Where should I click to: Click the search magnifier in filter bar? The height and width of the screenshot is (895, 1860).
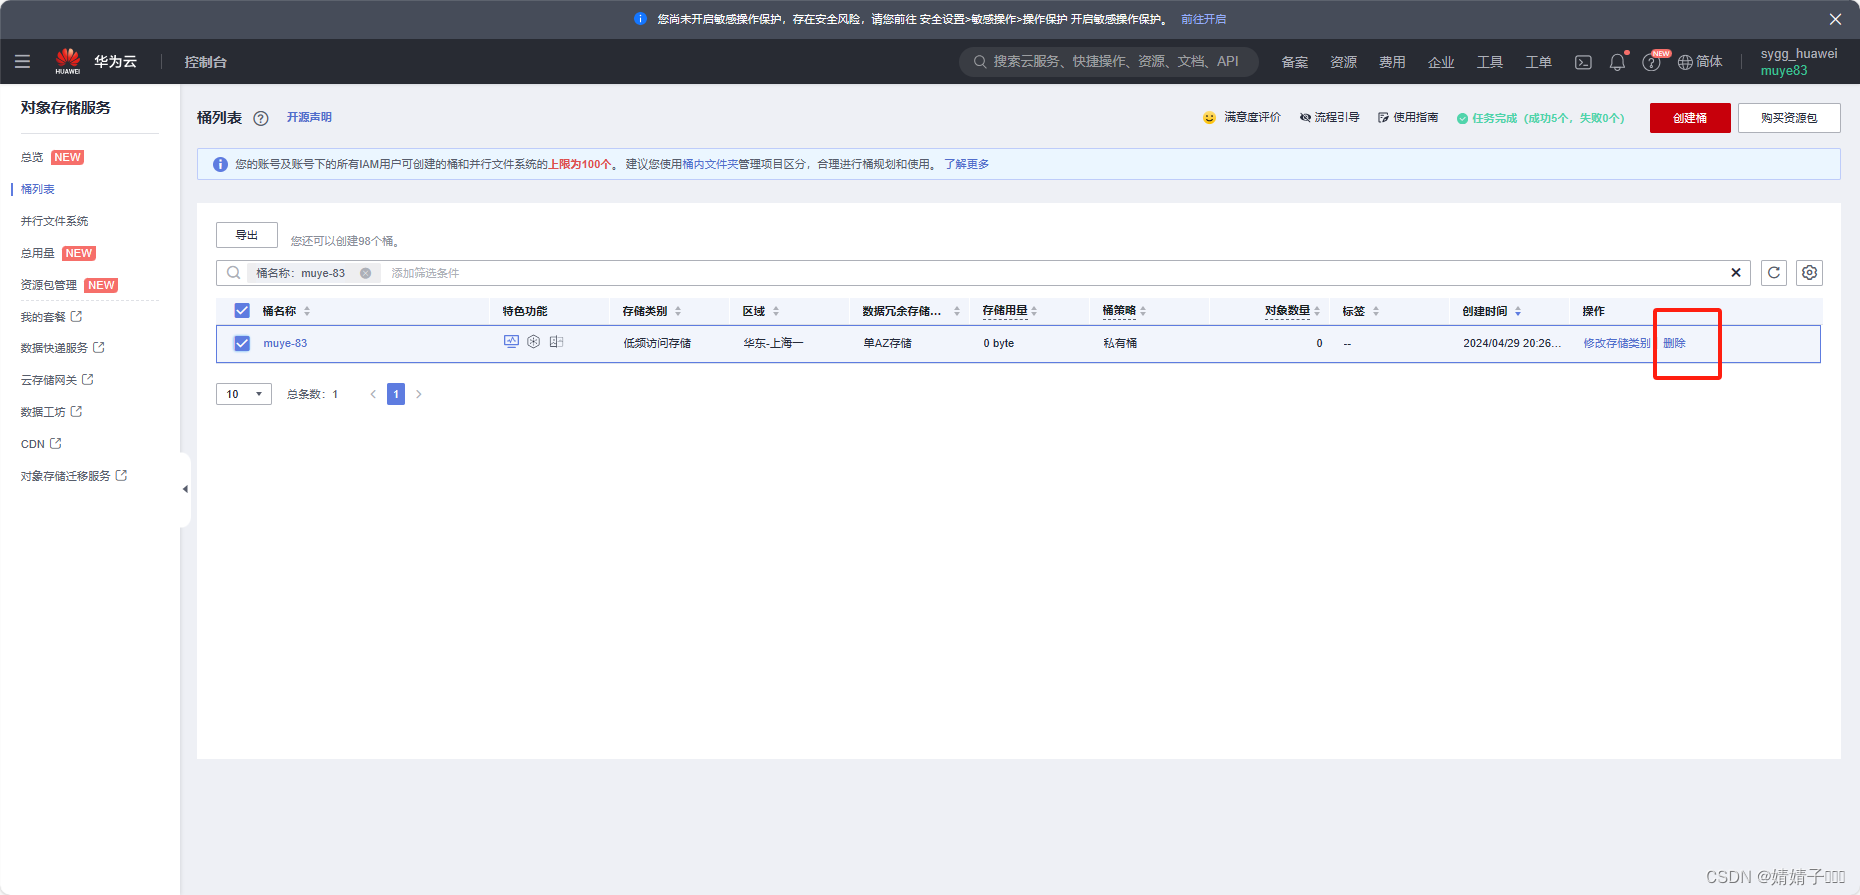[x=233, y=273]
